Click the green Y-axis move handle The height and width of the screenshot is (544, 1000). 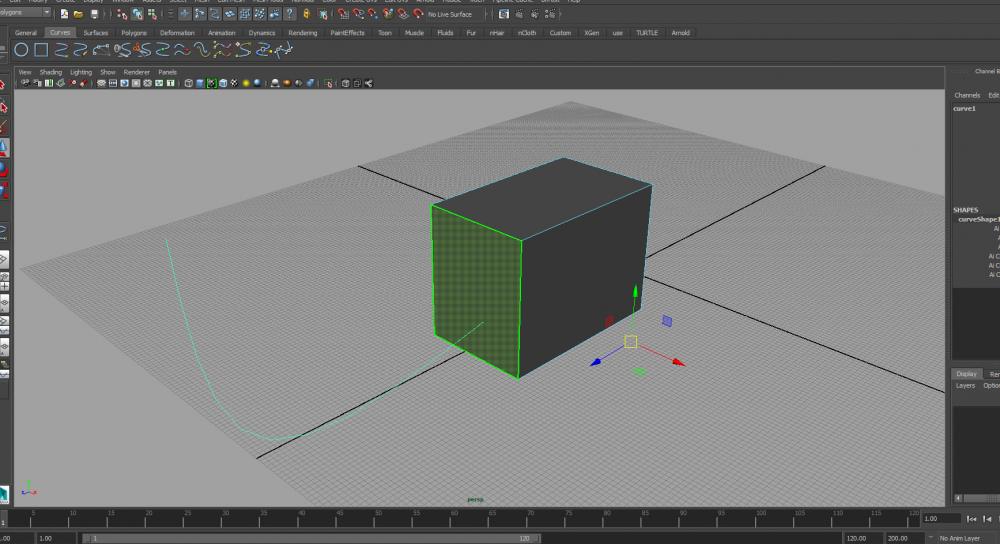[x=635, y=291]
